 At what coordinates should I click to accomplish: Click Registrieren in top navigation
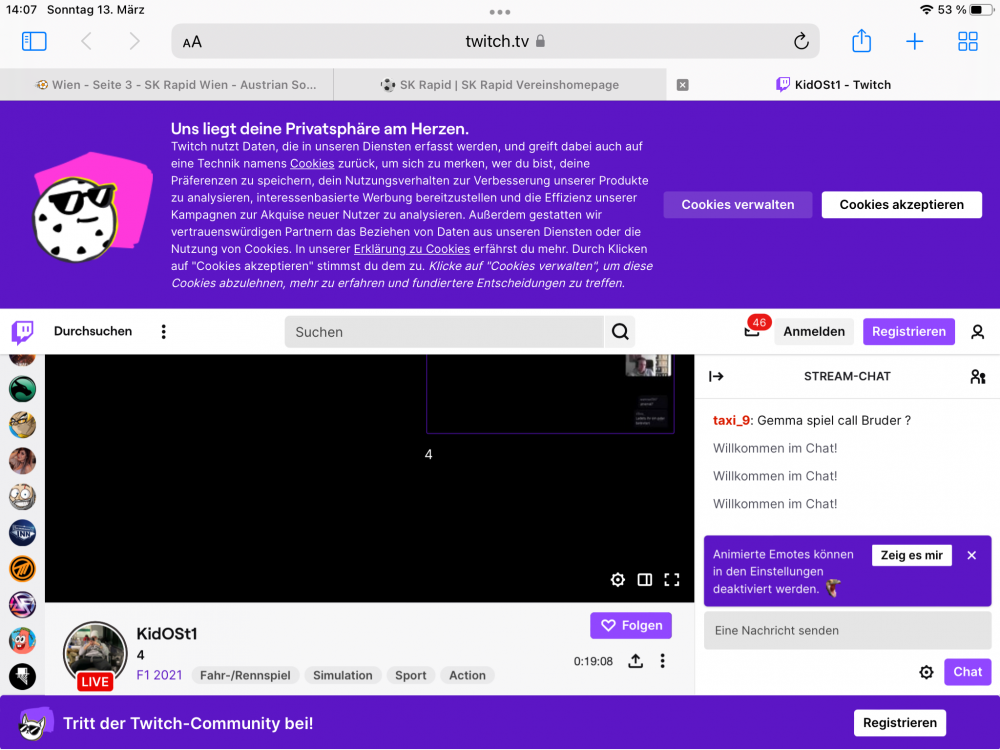click(908, 332)
